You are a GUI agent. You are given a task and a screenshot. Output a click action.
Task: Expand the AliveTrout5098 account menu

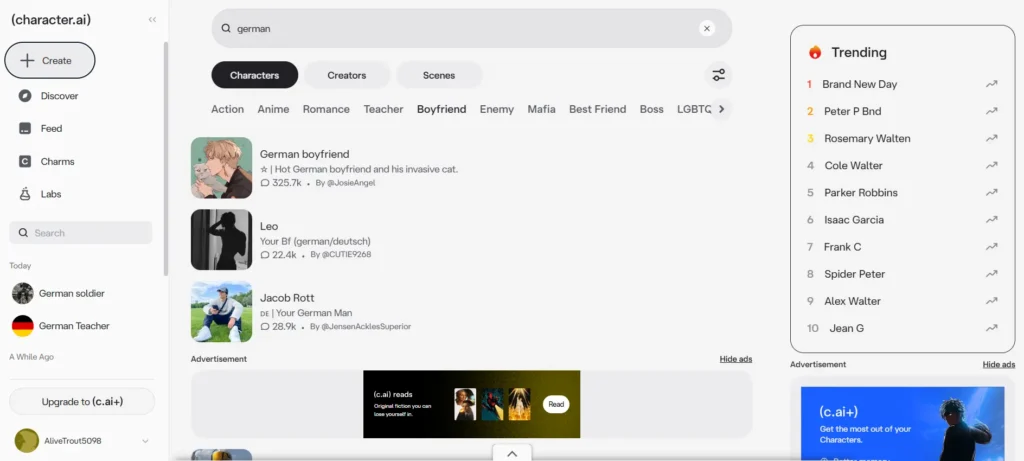tap(145, 441)
